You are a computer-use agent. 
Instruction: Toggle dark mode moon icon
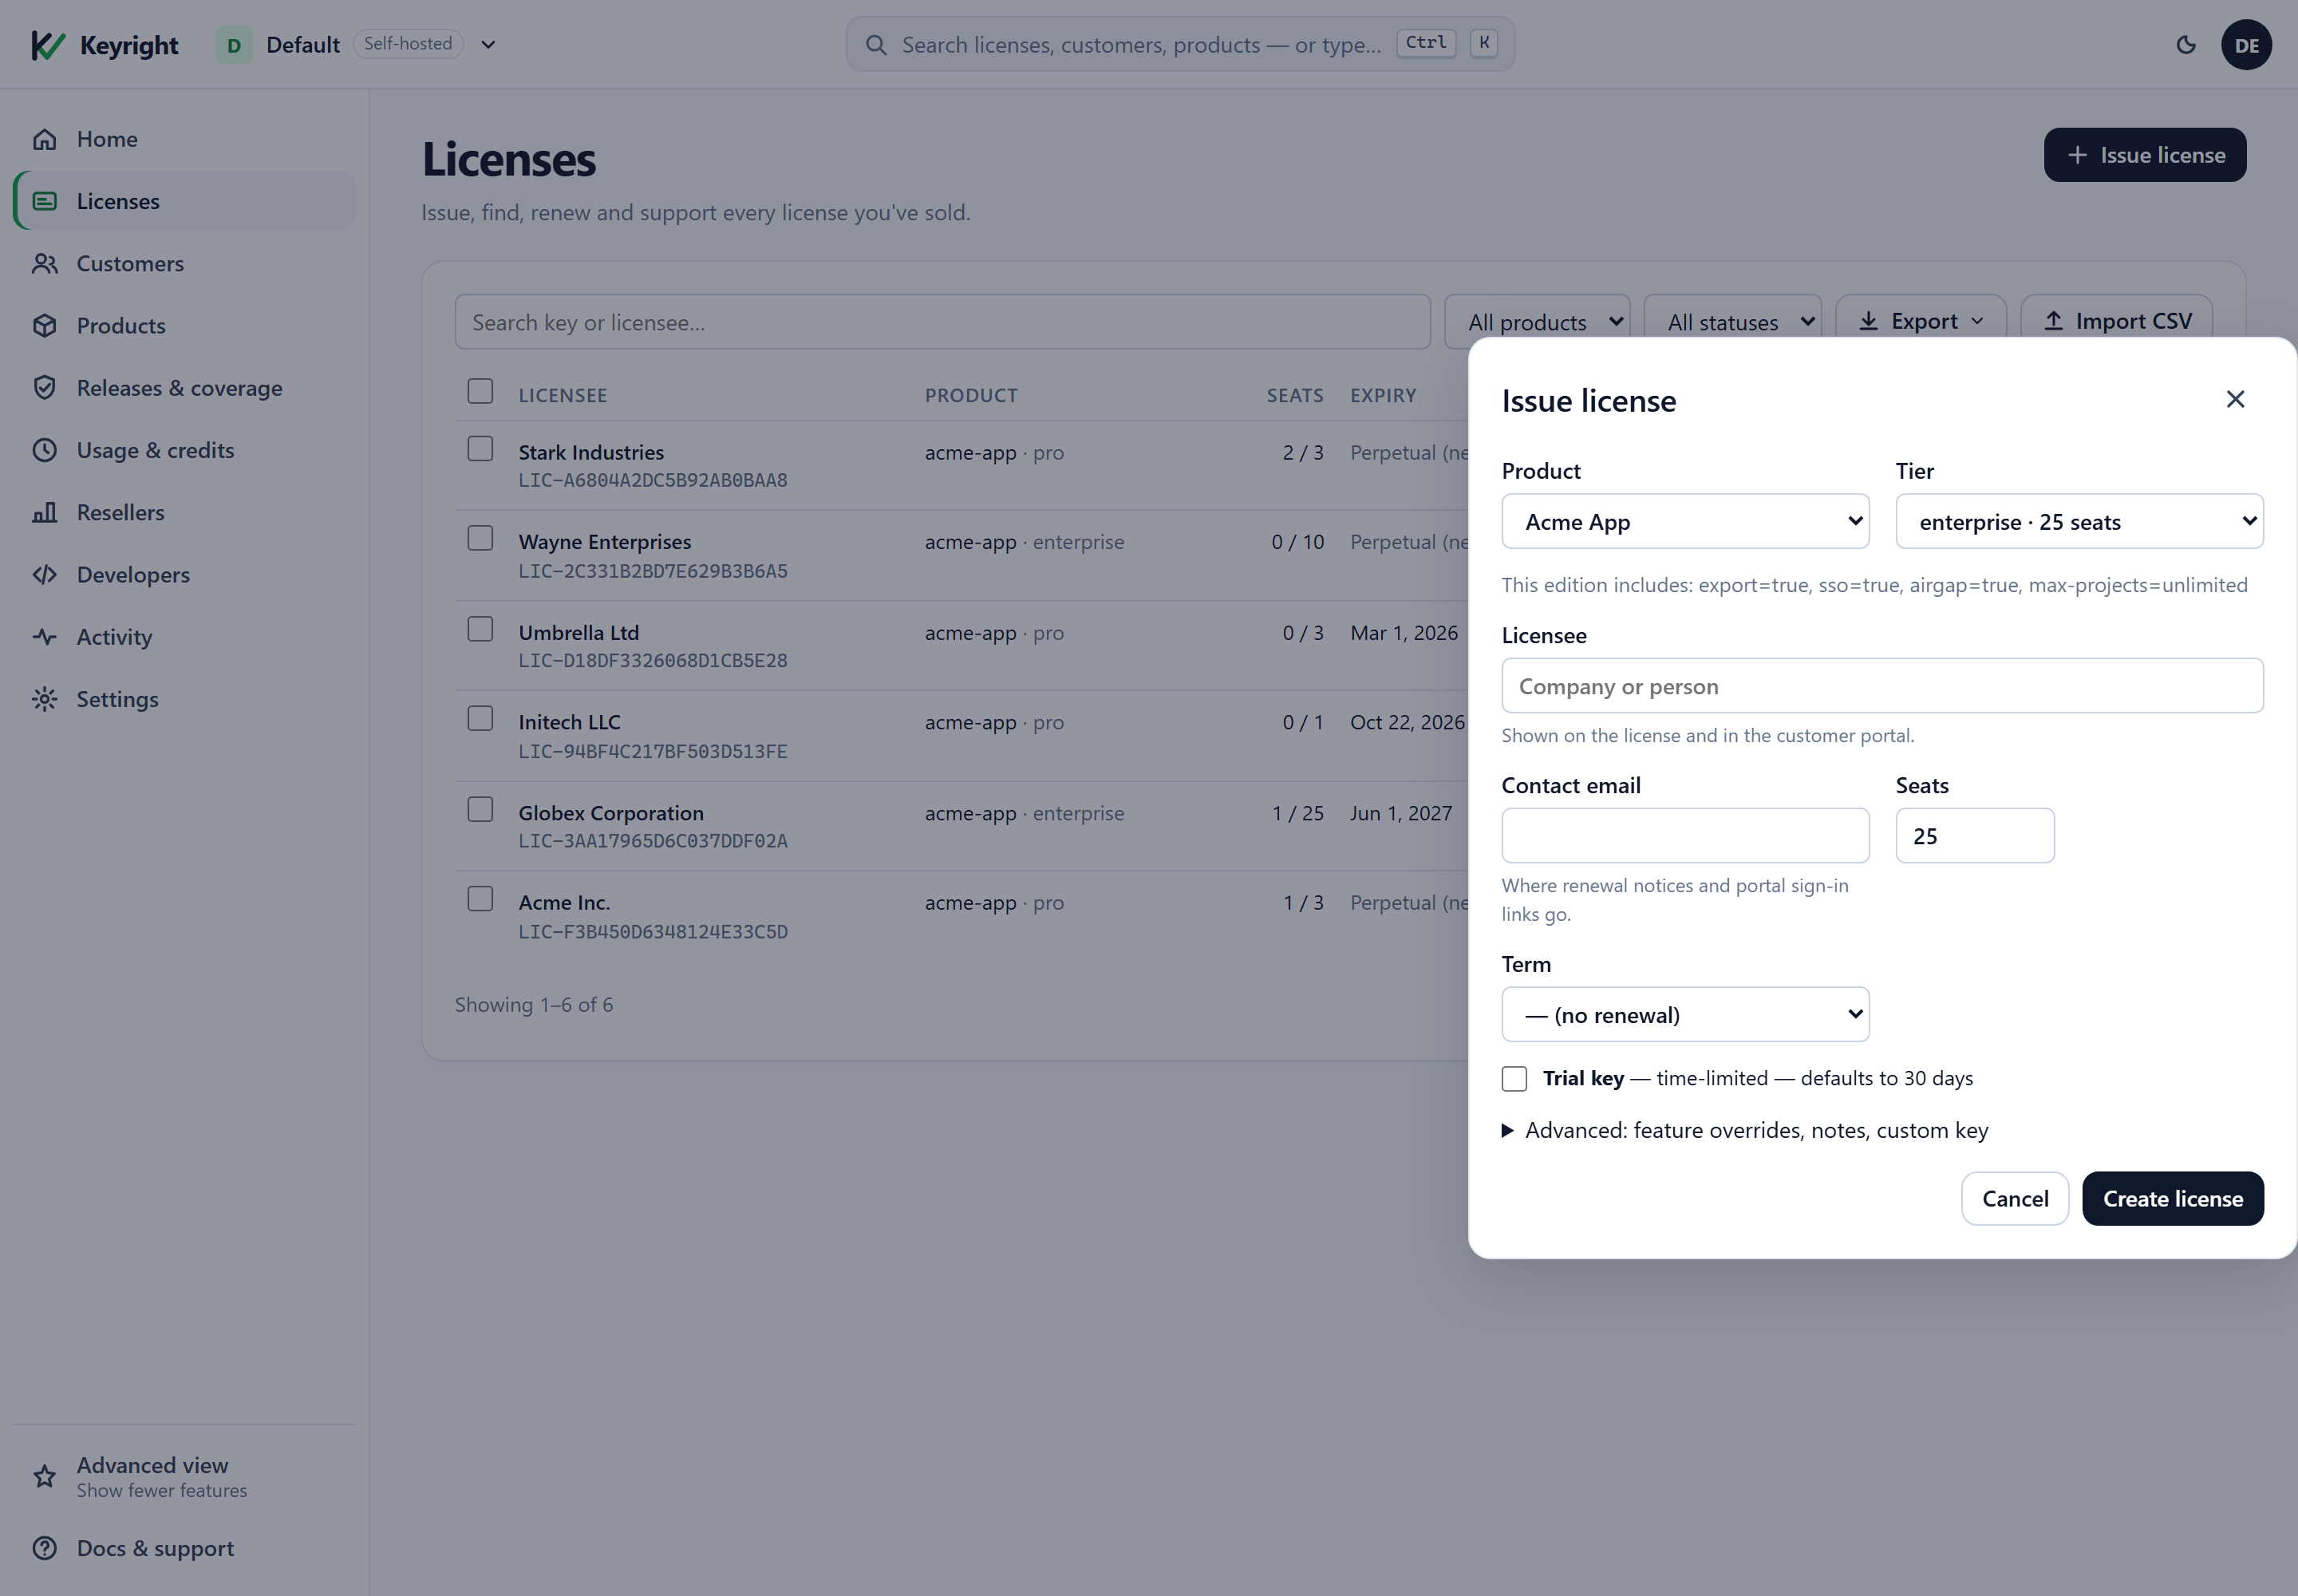tap(2186, 45)
